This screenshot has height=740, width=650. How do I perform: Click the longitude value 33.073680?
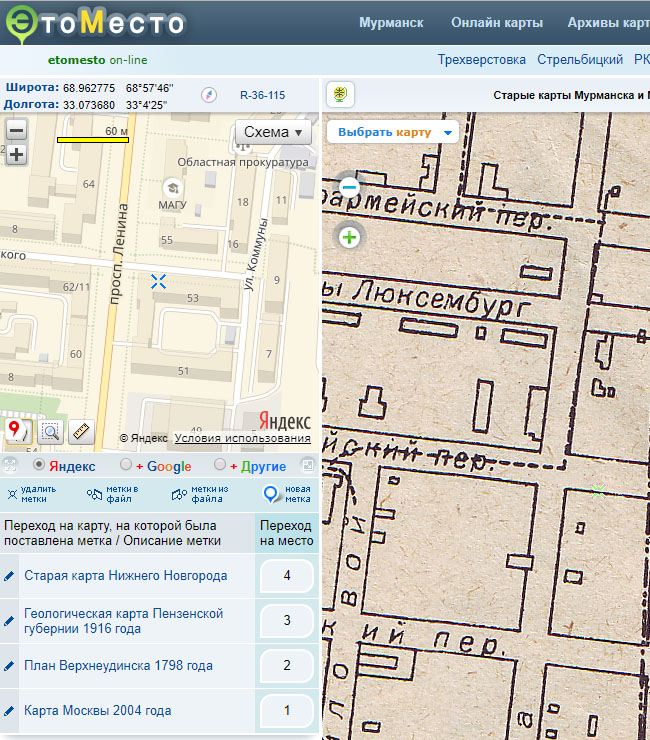click(89, 105)
